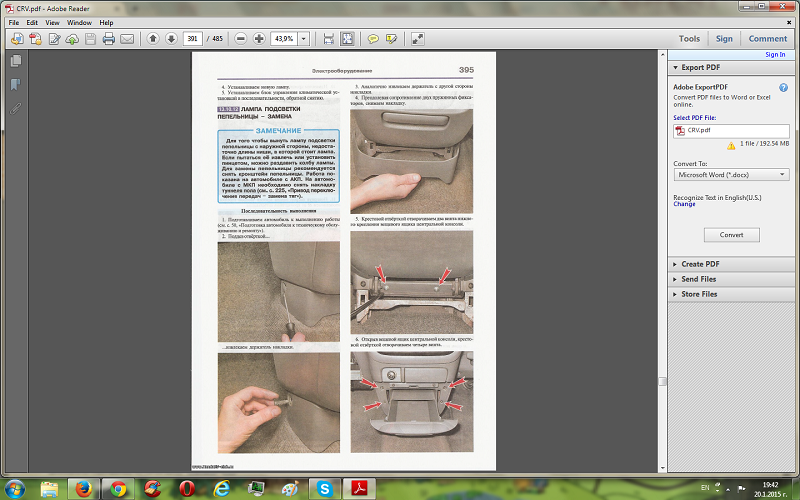Open Attachments paperclip panel in sidebar
Image resolution: width=800 pixels, height=500 pixels.
coord(16,108)
